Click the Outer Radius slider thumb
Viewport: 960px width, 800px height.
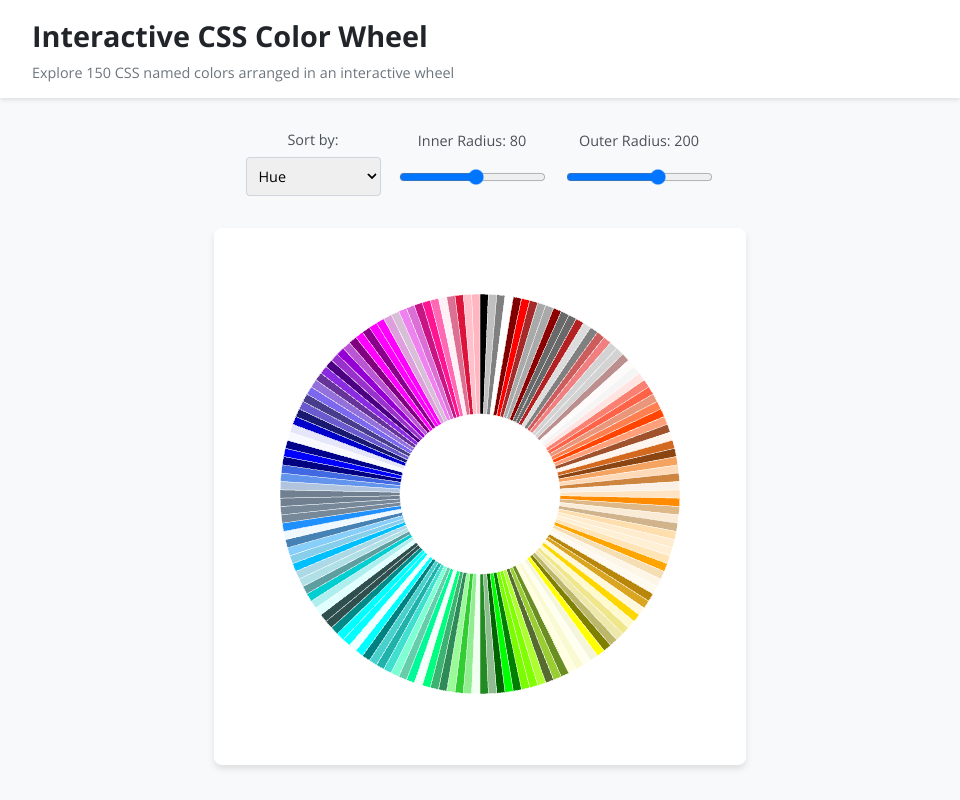coord(658,177)
